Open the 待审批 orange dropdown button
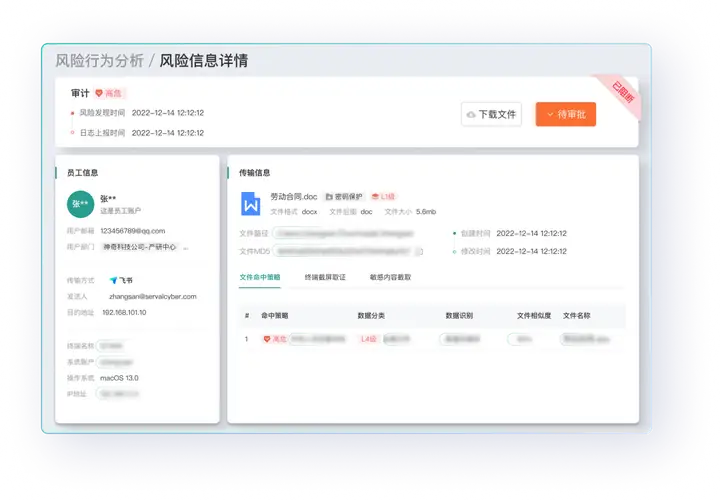720x500 pixels. point(566,114)
